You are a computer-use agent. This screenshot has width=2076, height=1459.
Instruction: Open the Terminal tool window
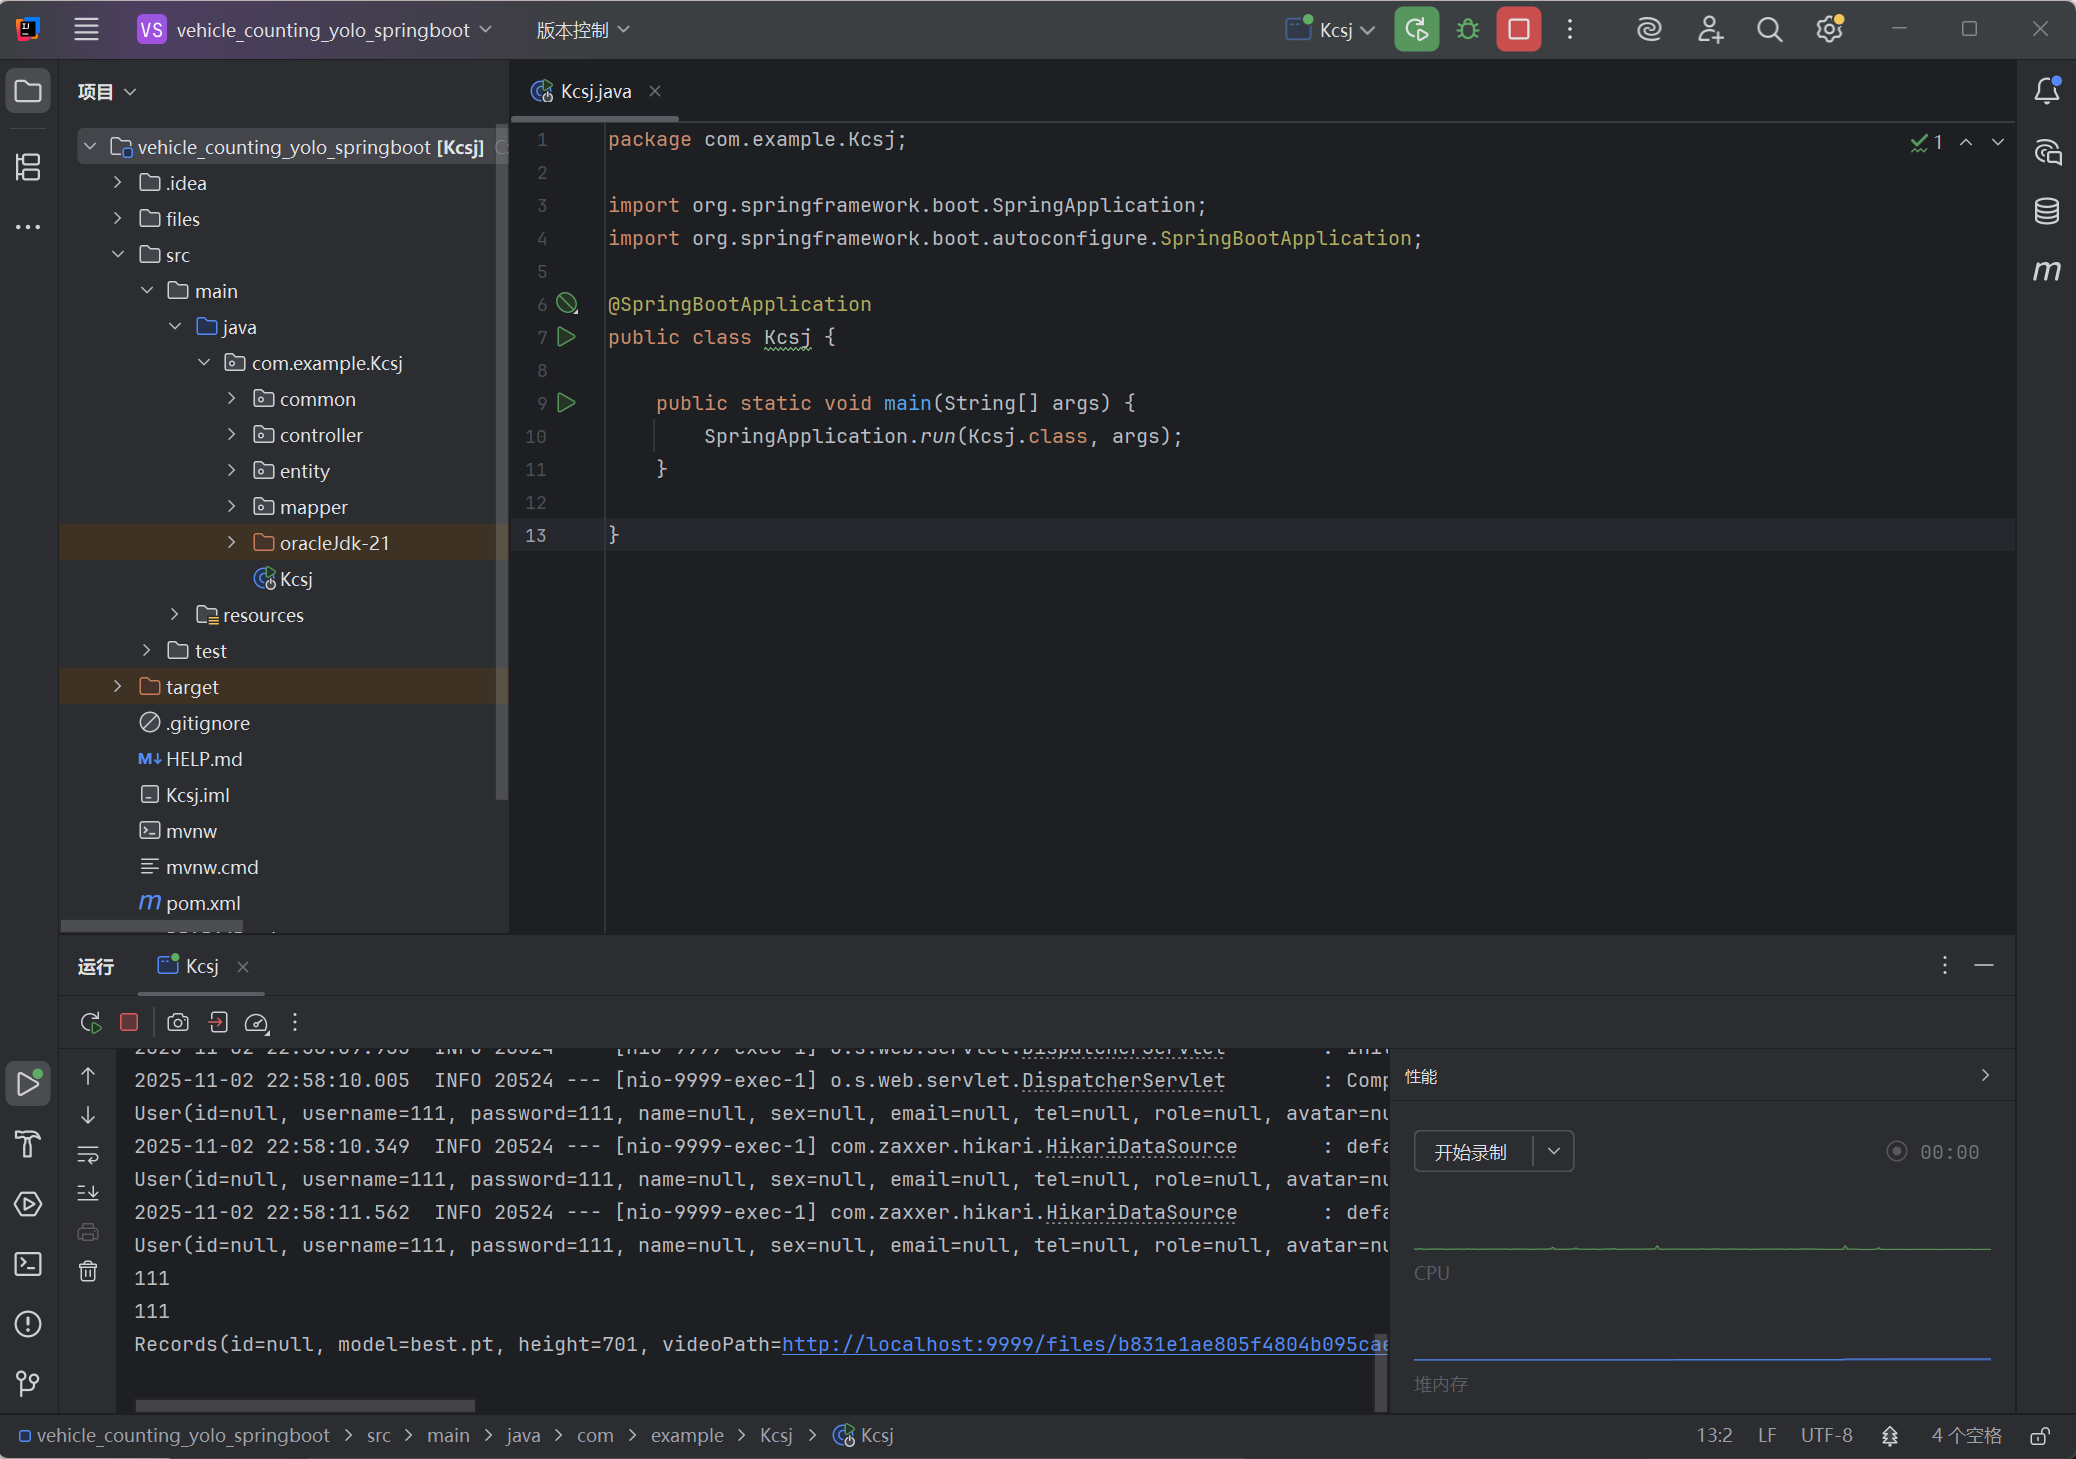tap(28, 1264)
